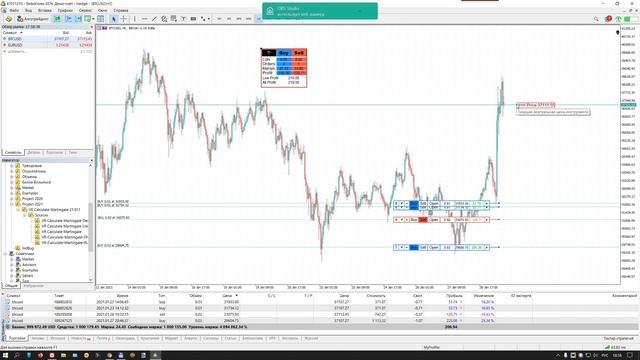Collapse the Project 2021 folder
The height and width of the screenshot is (360, 640).
coord(12,204)
